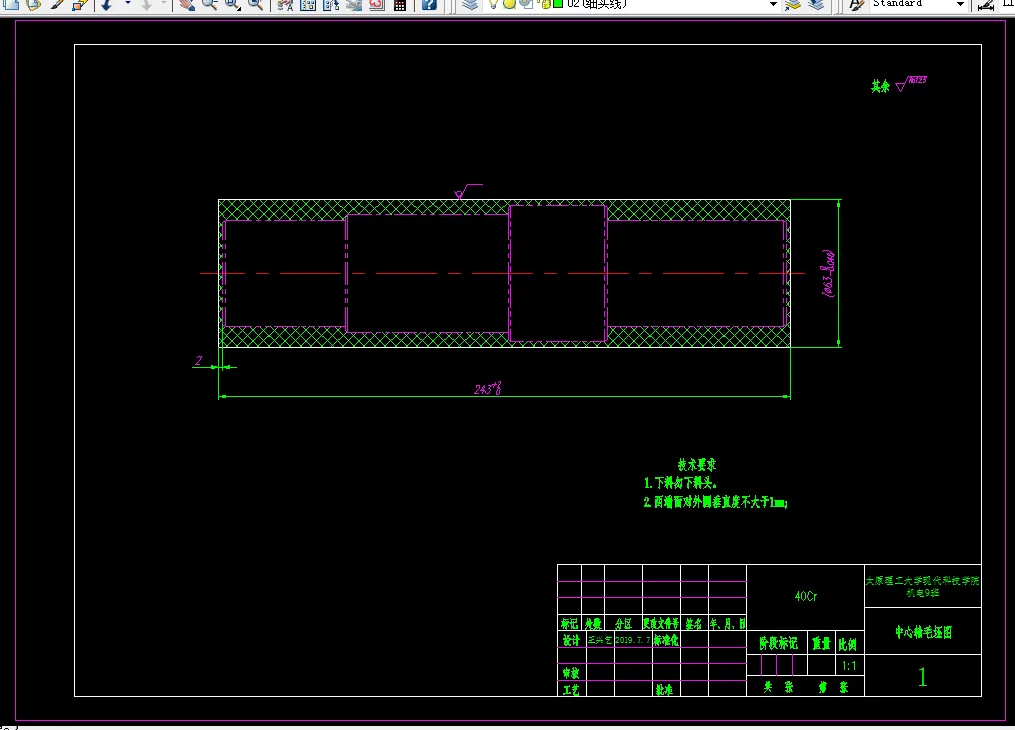
Task: Open the Tool Palettes window icon
Action: [x=331, y=5]
